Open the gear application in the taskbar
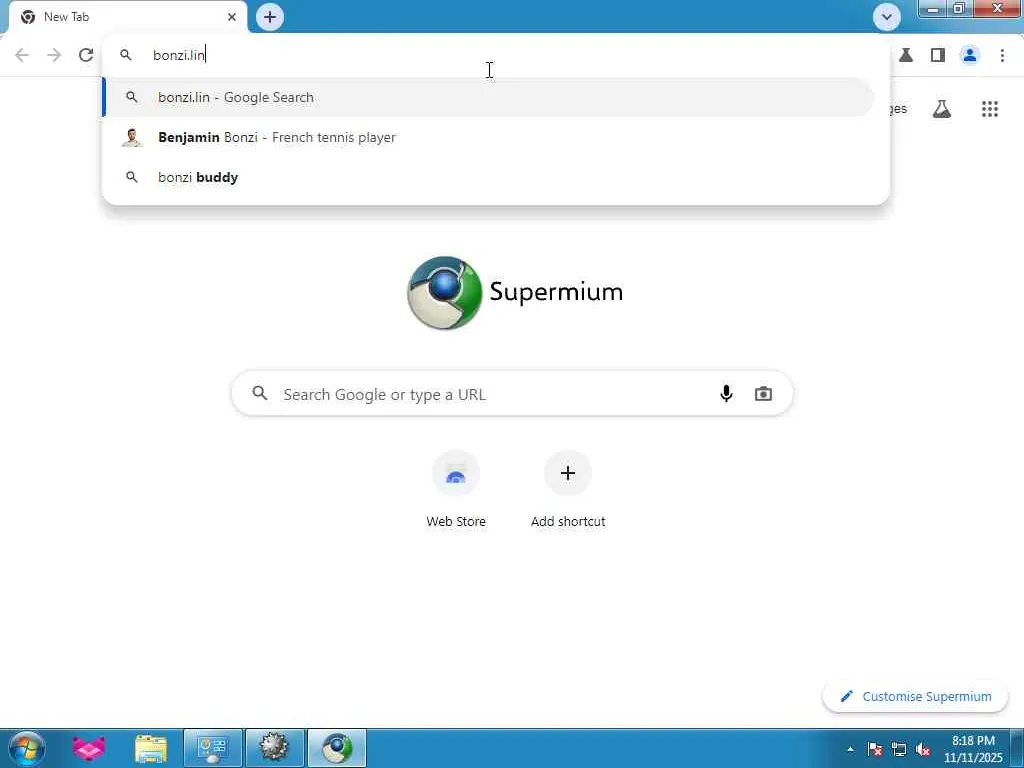Screen dimensions: 1024x768 point(275,748)
